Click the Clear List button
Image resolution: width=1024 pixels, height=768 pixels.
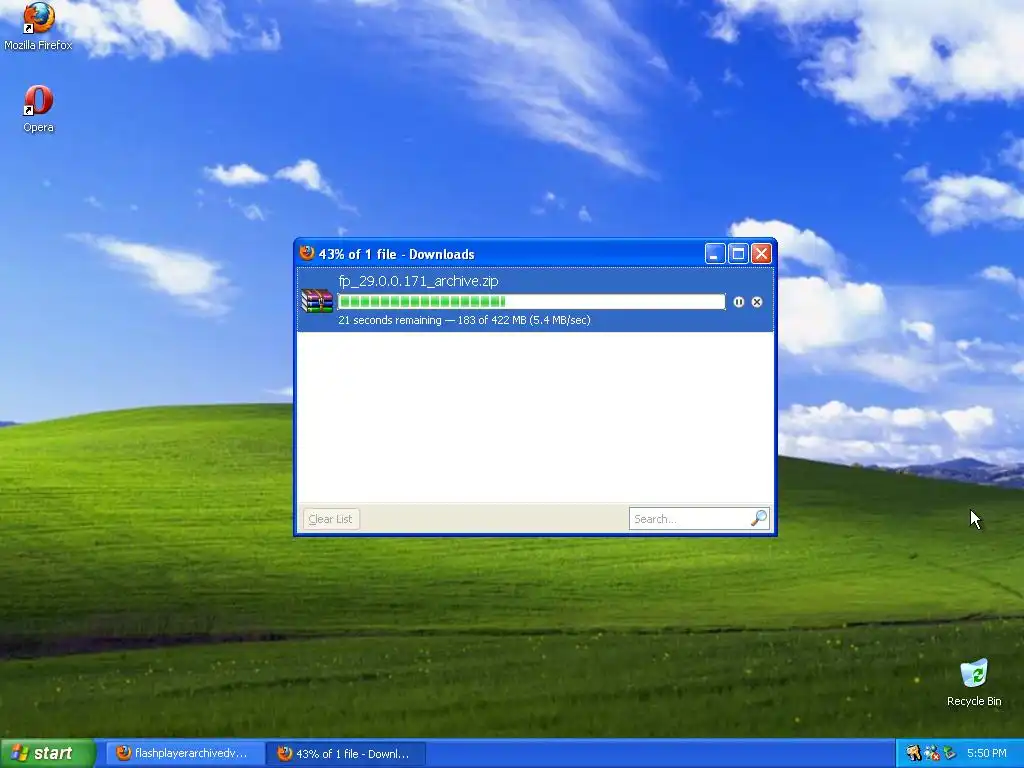point(331,519)
